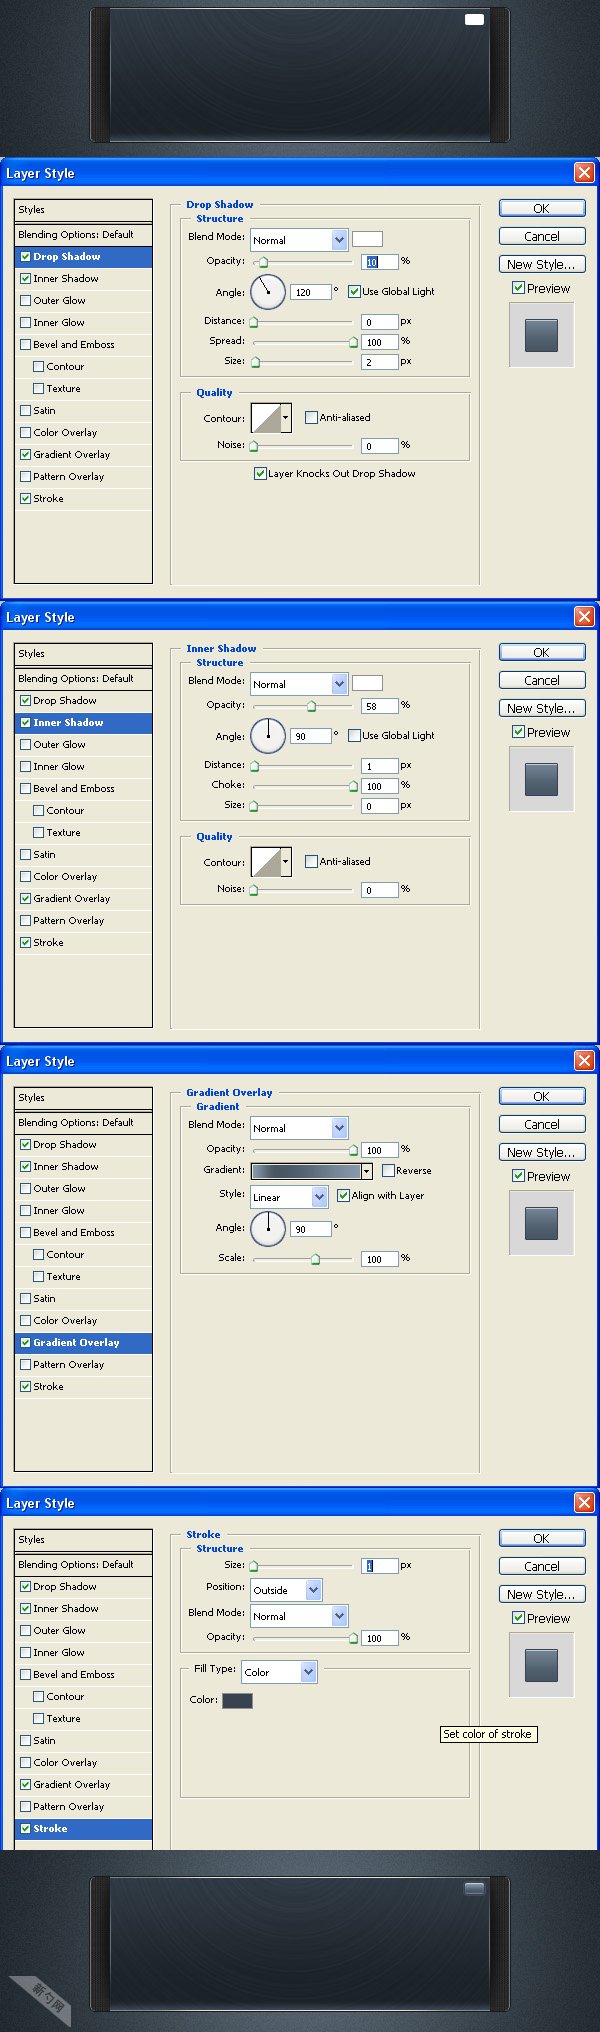Image resolution: width=600 pixels, height=2032 pixels.
Task: Click Inner Shadow color swatch
Action: [367, 683]
